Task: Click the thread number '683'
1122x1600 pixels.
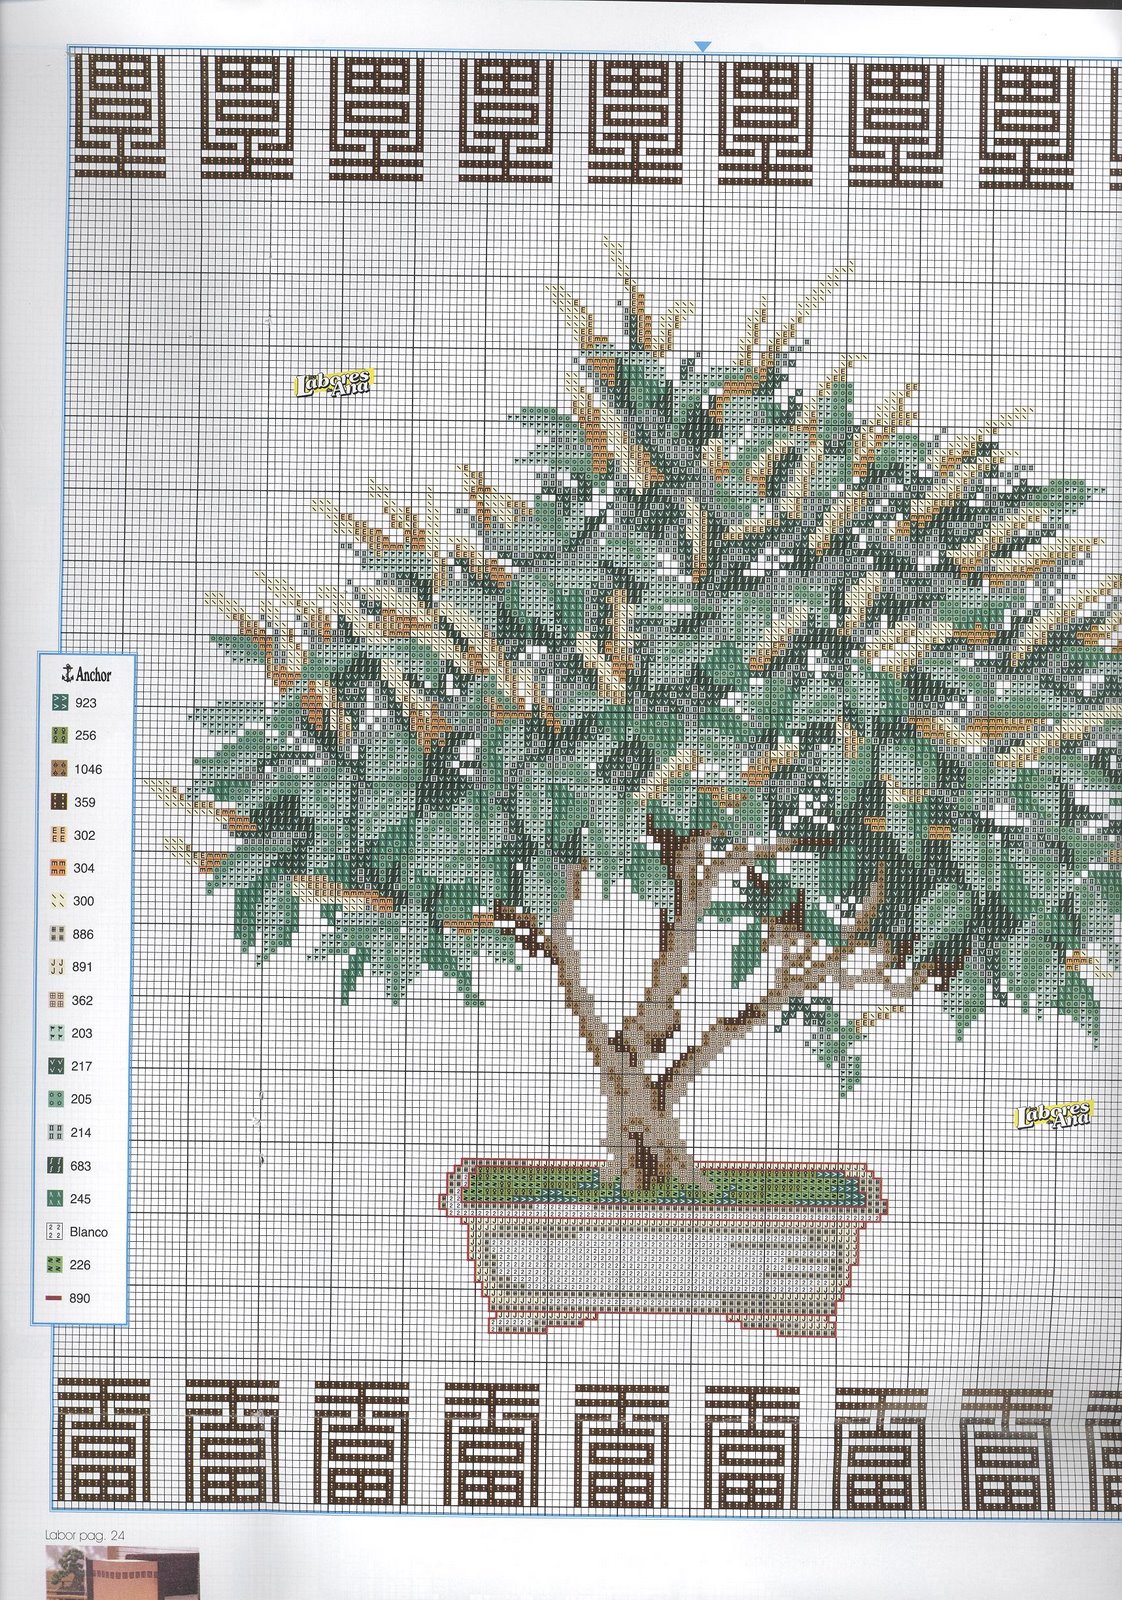Action: point(81,1166)
